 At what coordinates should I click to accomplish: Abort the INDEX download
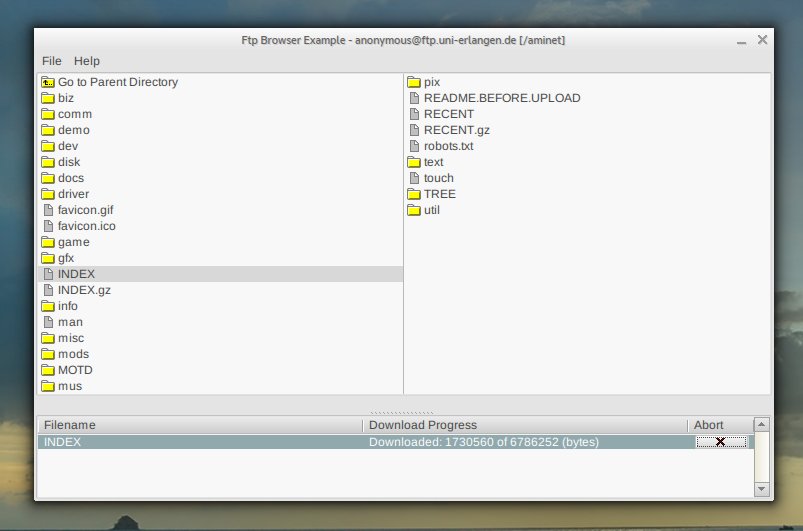click(720, 442)
